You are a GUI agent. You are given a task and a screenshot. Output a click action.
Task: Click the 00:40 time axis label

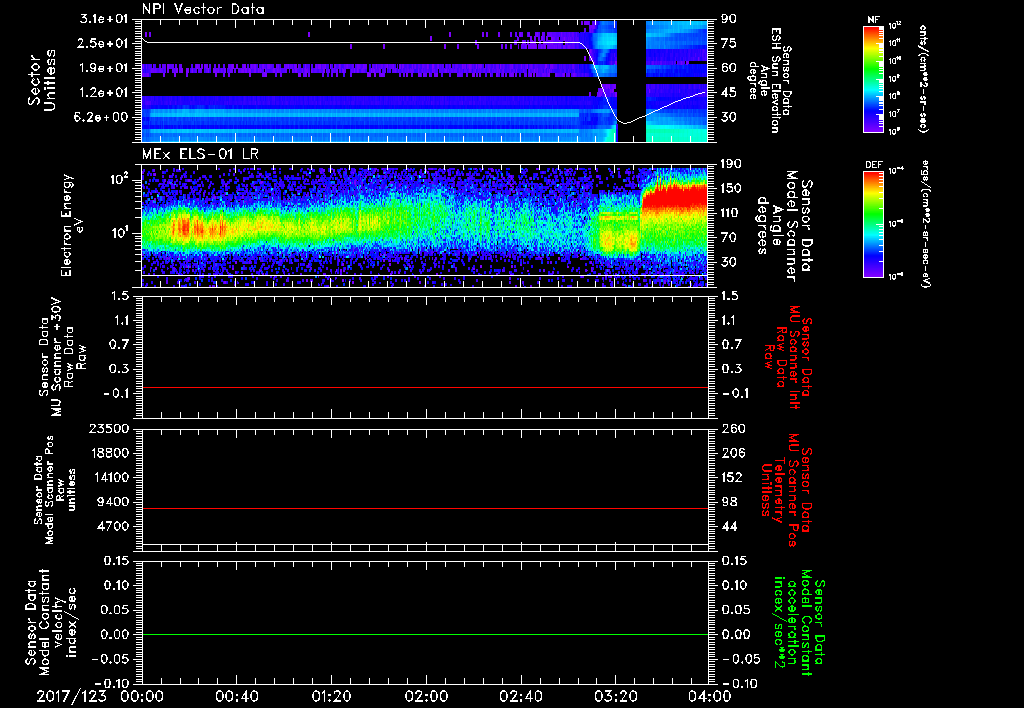[x=236, y=696]
